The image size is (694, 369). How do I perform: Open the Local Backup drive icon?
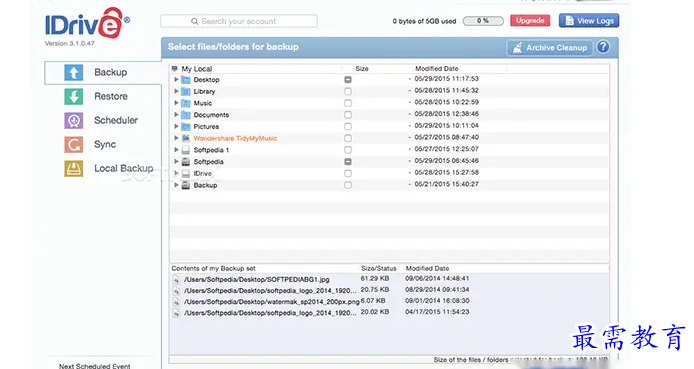click(x=73, y=169)
